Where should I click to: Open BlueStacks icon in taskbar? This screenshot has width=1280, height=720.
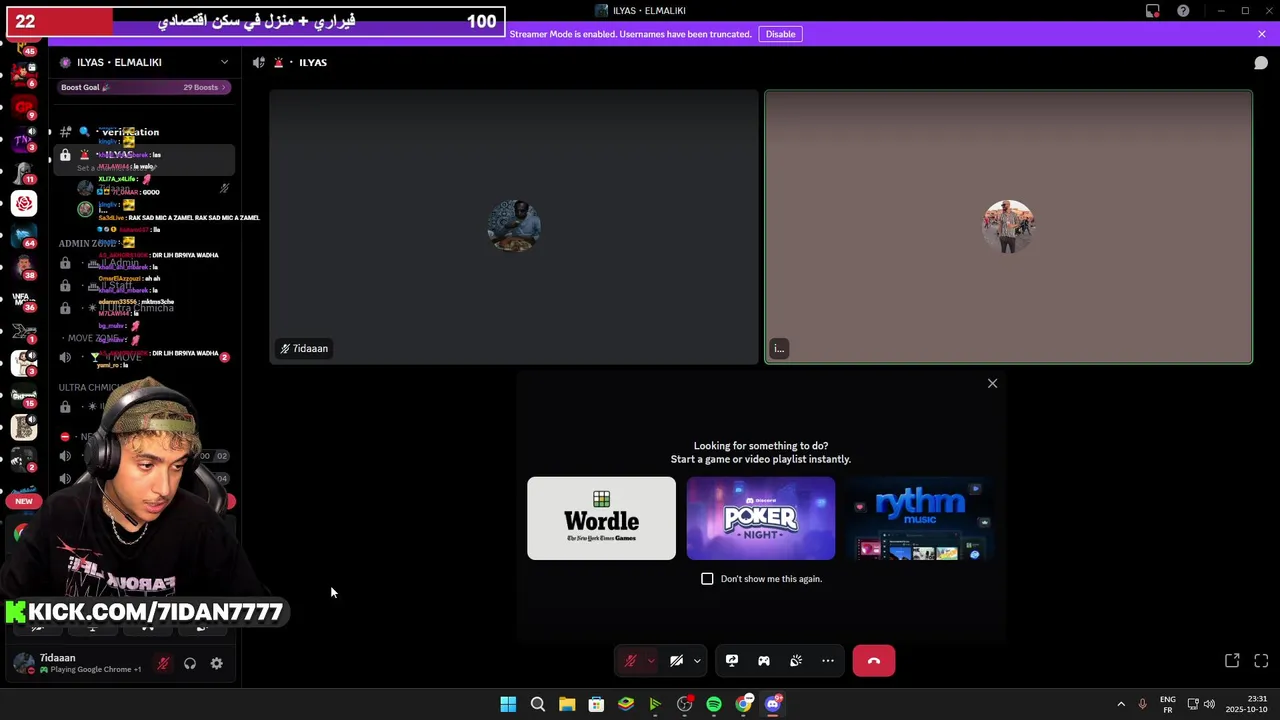coord(626,704)
